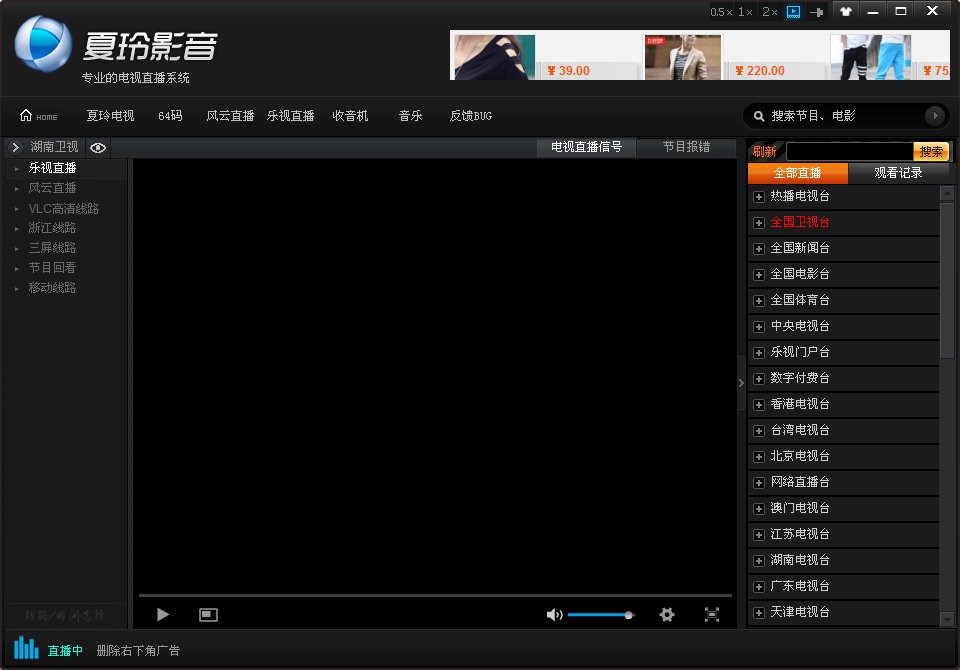Viewport: 960px width, 670px height.
Task: Expand 网络直播台 plus icon
Action: 759,483
